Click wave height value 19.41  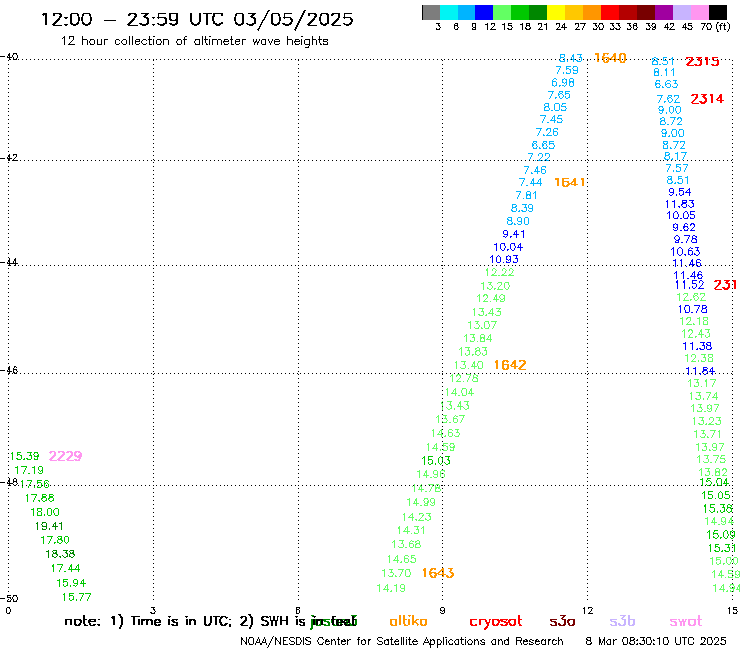(x=49, y=526)
